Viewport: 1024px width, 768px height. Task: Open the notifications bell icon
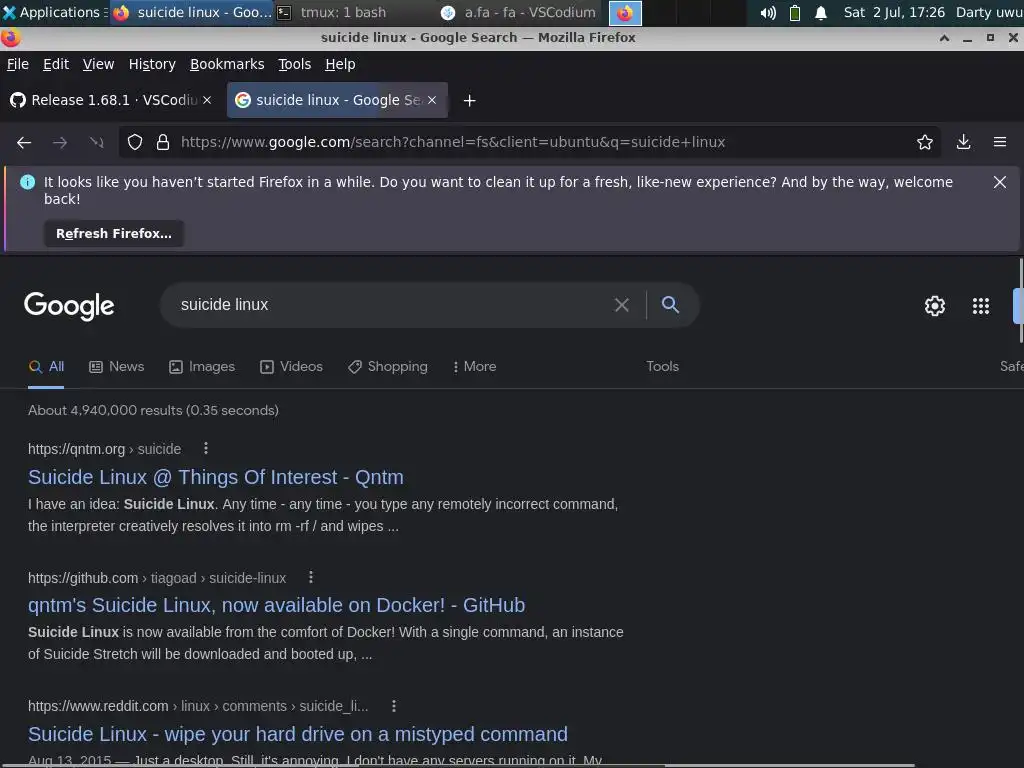[x=821, y=12]
